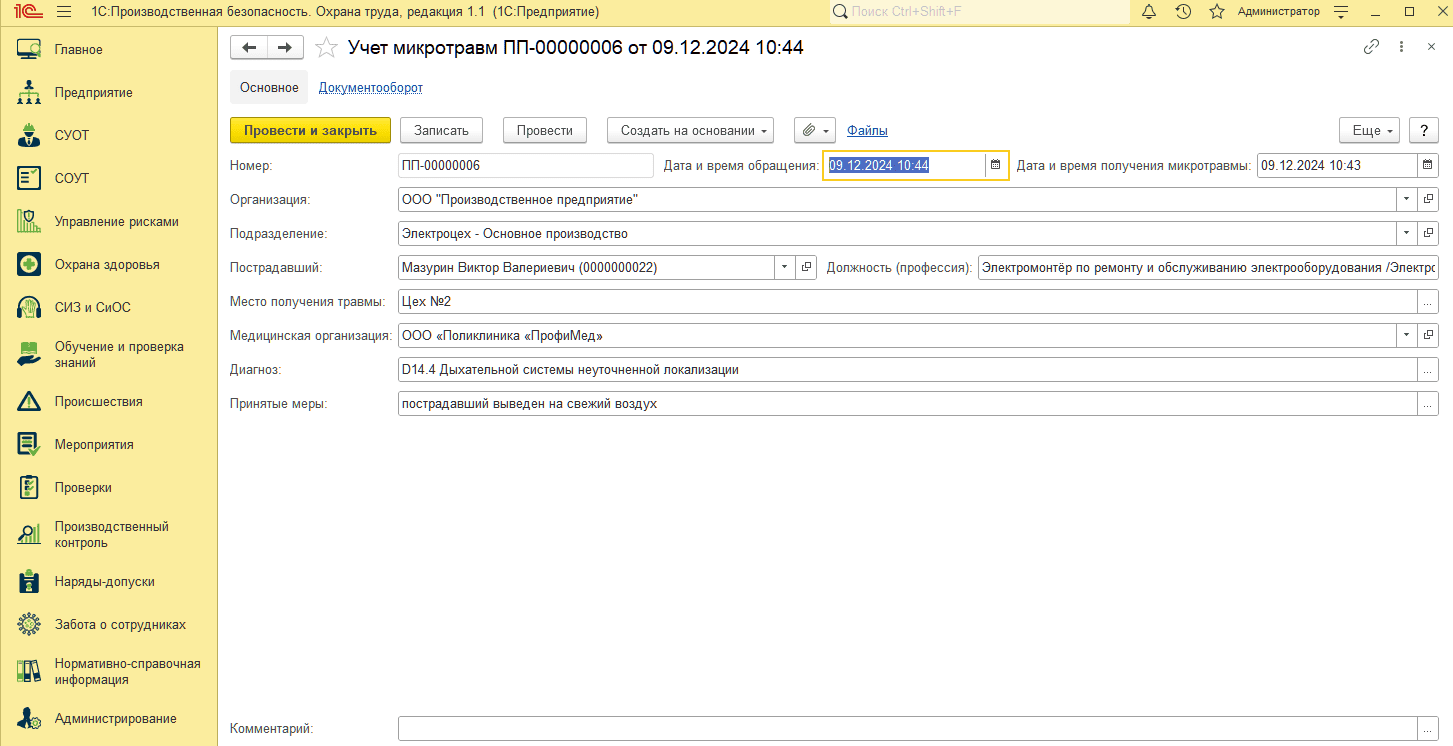Screen dimensions: 1453x746
Task: Open the Главное section icon
Action: point(29,49)
